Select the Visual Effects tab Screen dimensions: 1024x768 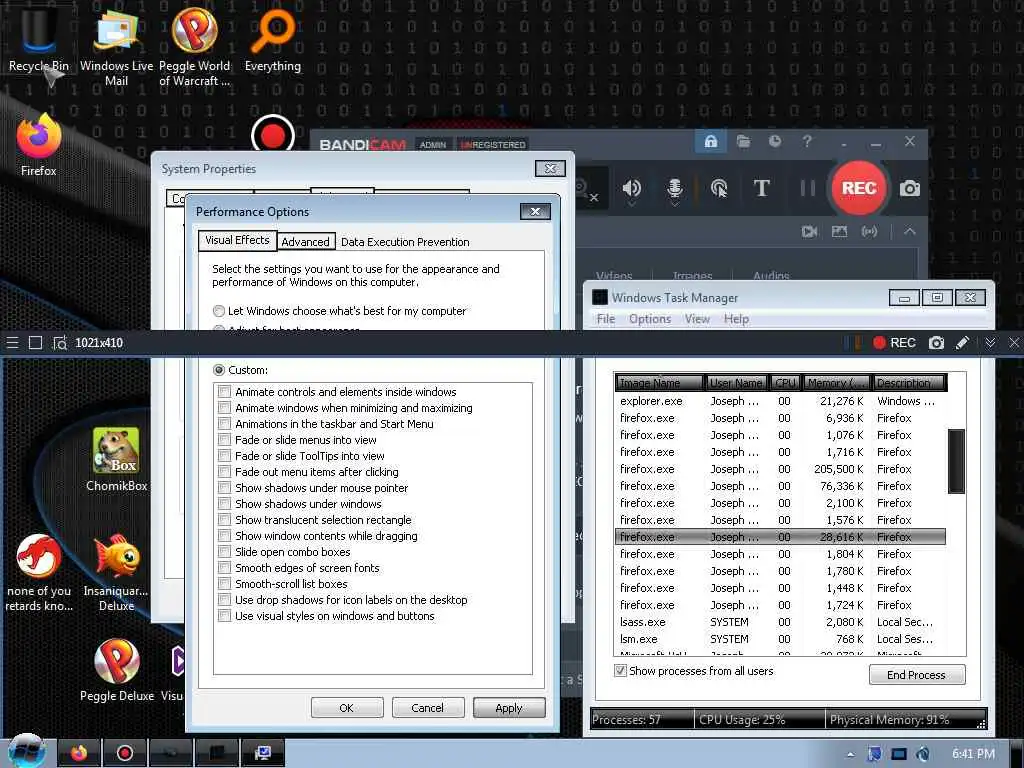click(237, 240)
